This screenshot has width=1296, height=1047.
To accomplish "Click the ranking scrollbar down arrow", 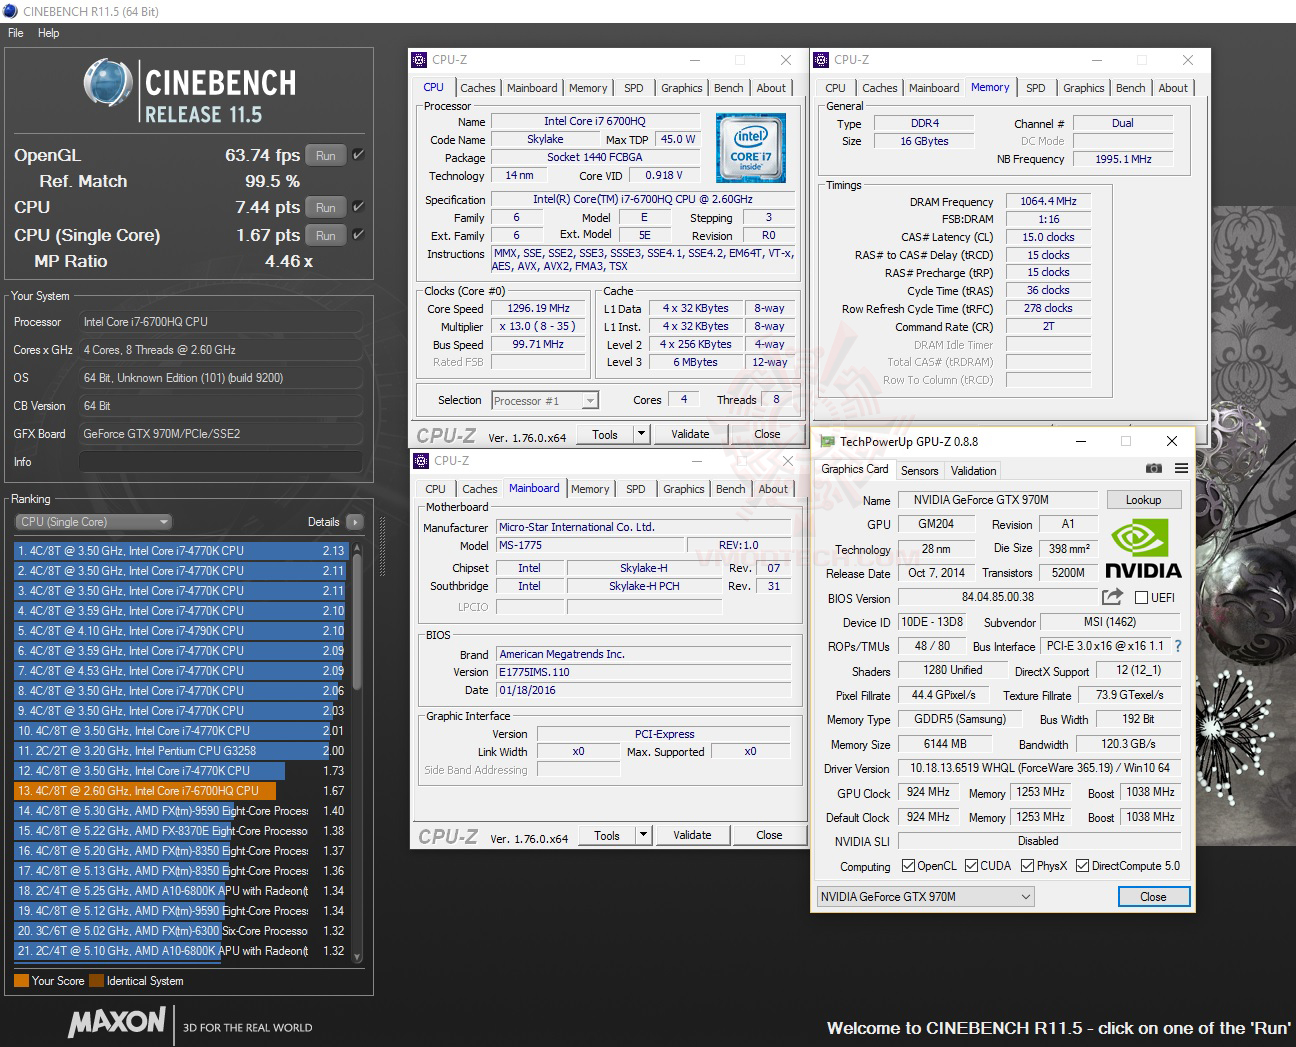I will [x=357, y=958].
